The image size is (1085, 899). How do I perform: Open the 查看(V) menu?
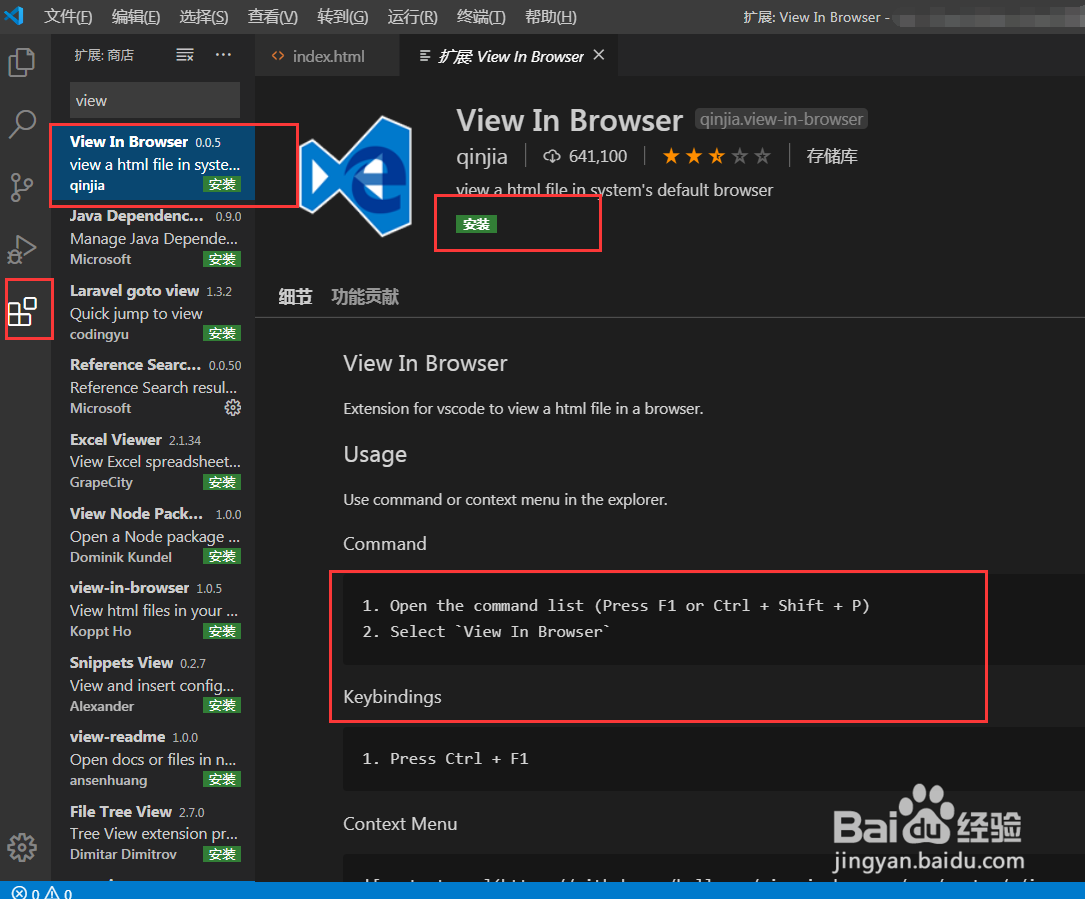273,17
